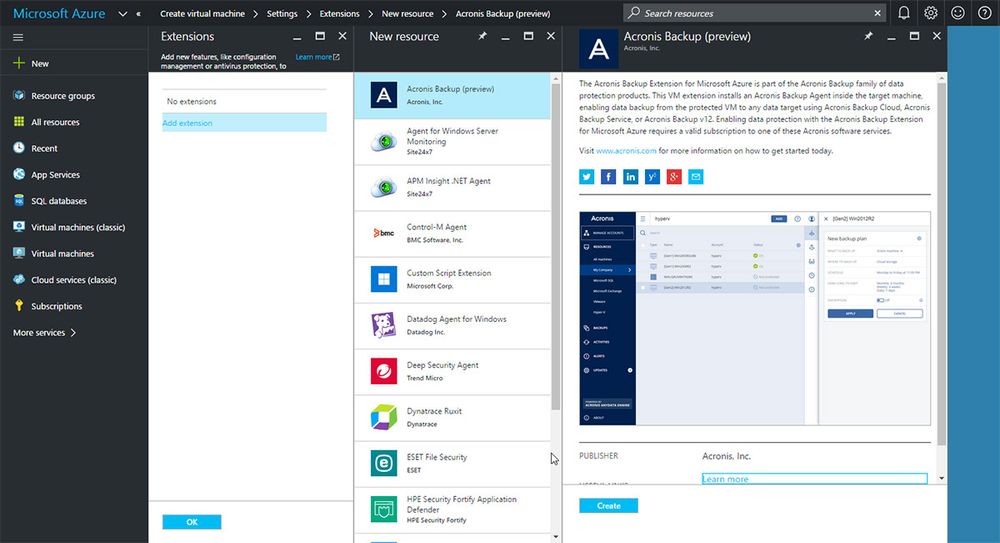This screenshot has height=543, width=1000.
Task: Select Control-M Agent extension
Action: pos(452,233)
